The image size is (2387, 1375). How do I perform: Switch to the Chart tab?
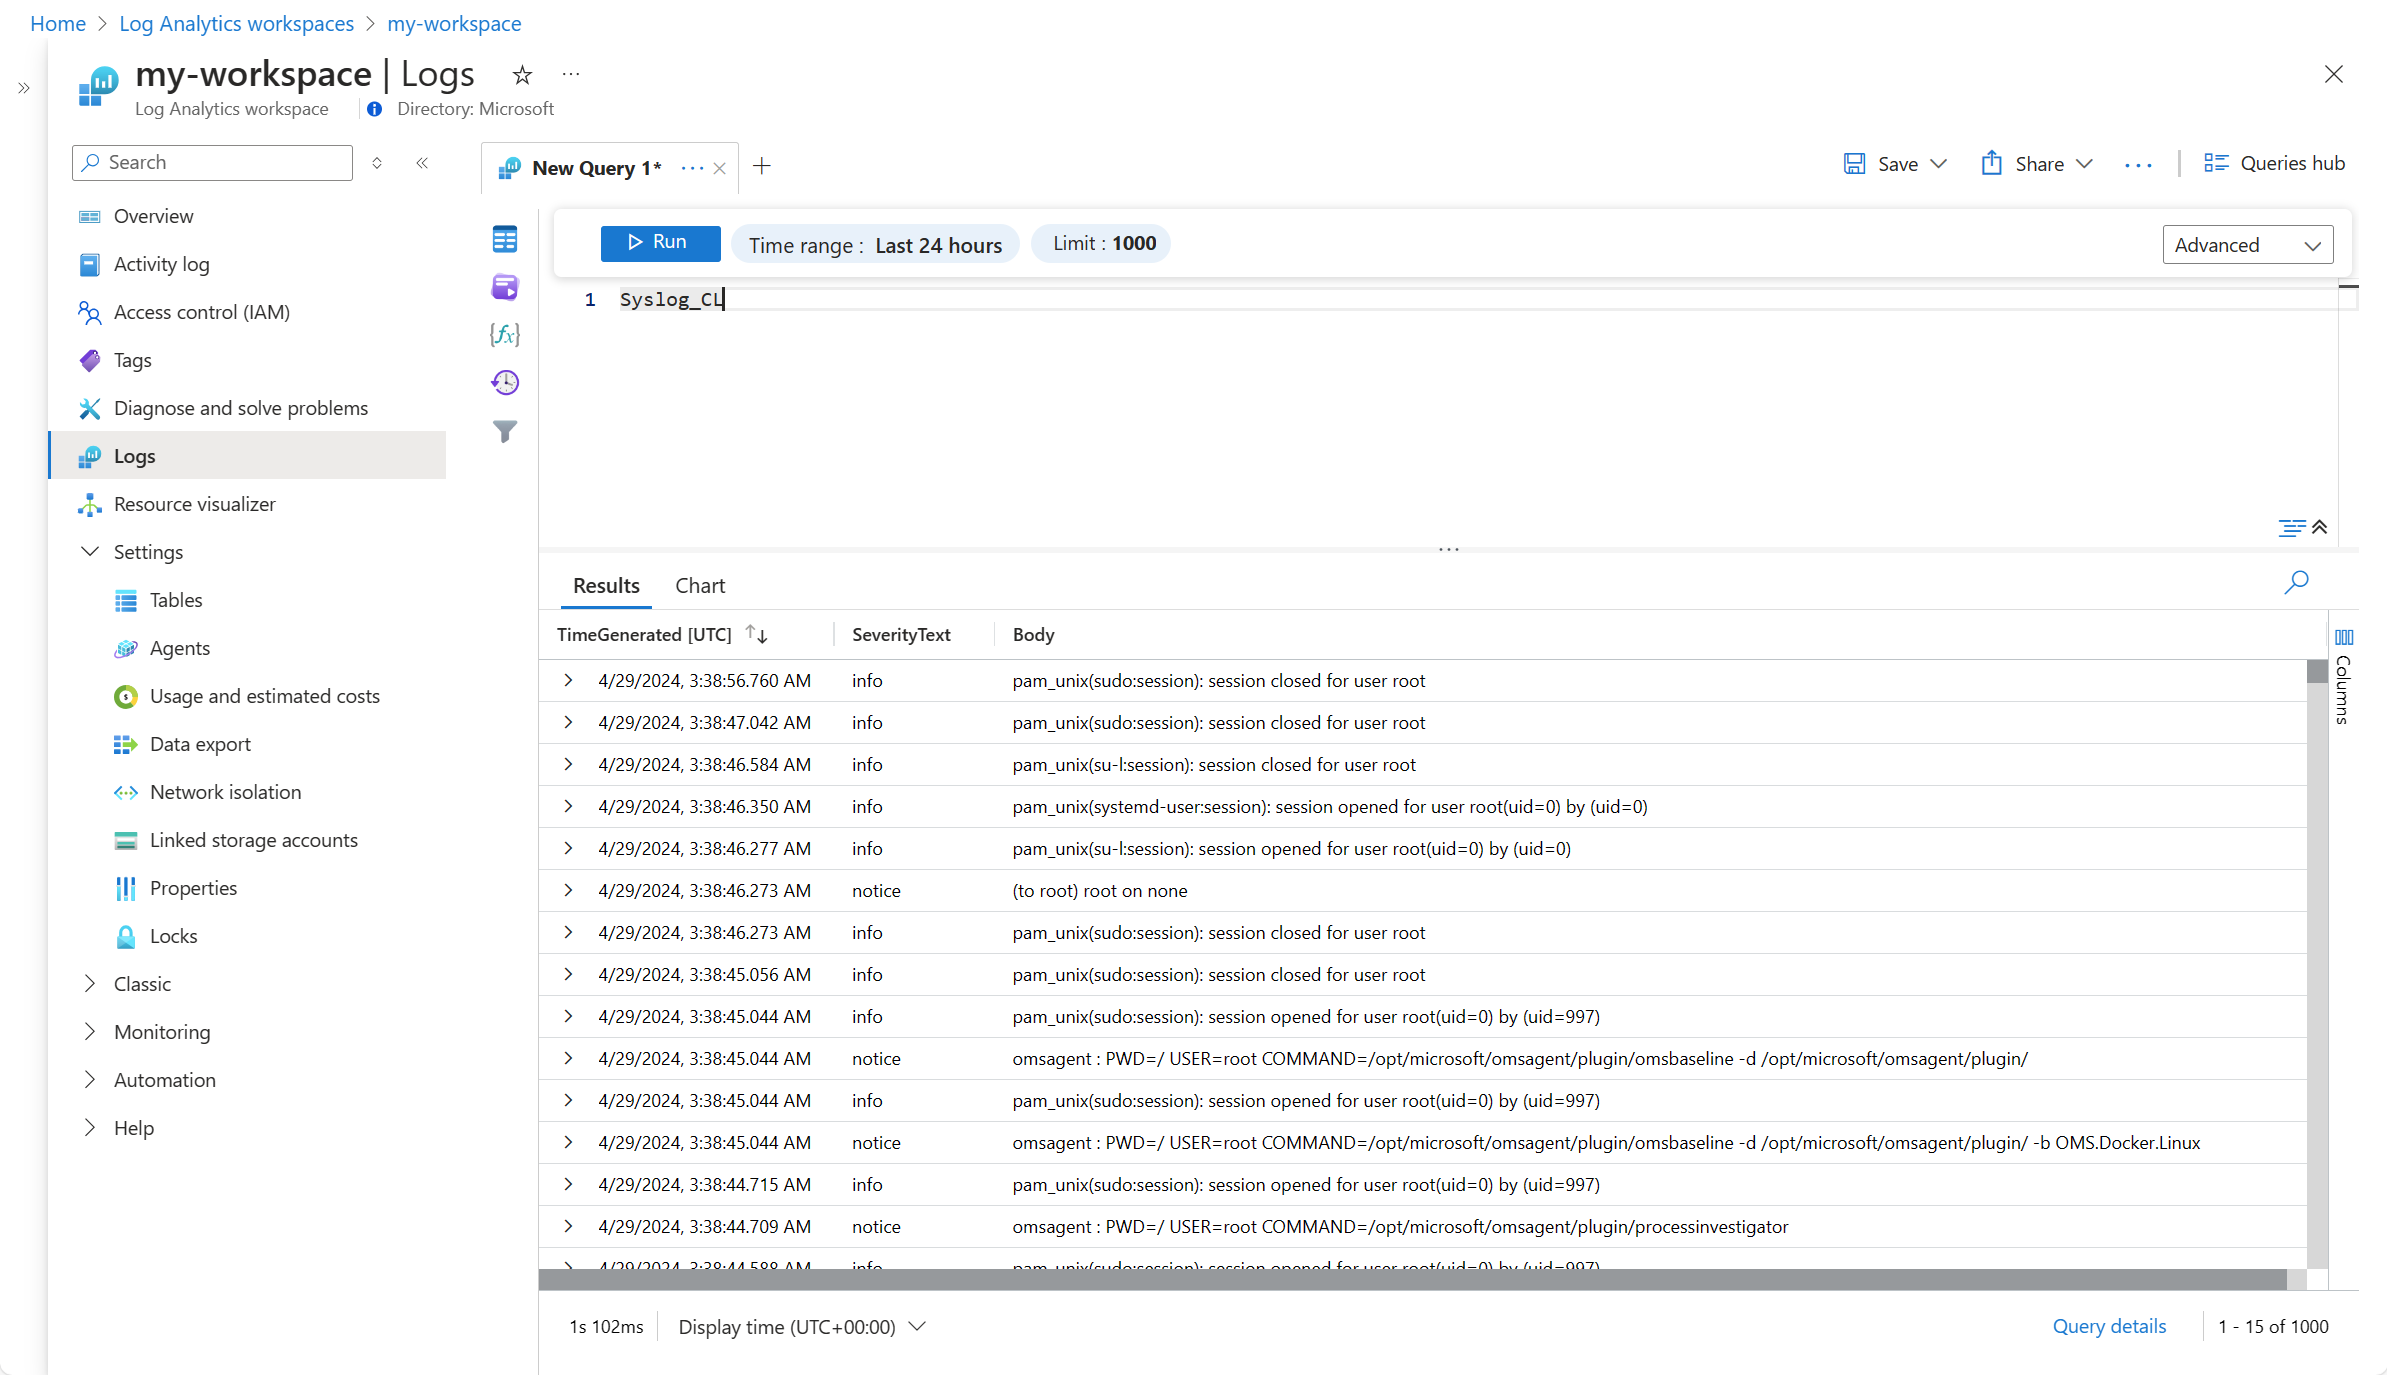point(699,586)
